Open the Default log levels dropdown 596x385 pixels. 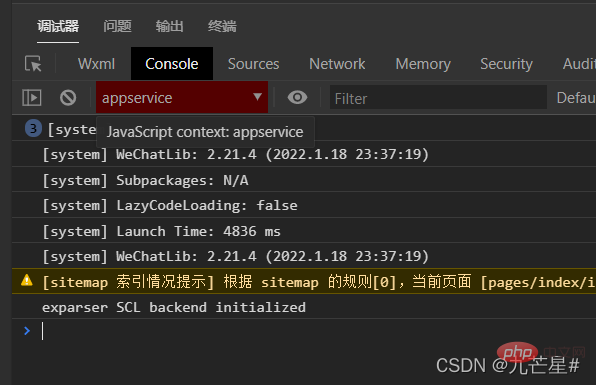point(576,98)
